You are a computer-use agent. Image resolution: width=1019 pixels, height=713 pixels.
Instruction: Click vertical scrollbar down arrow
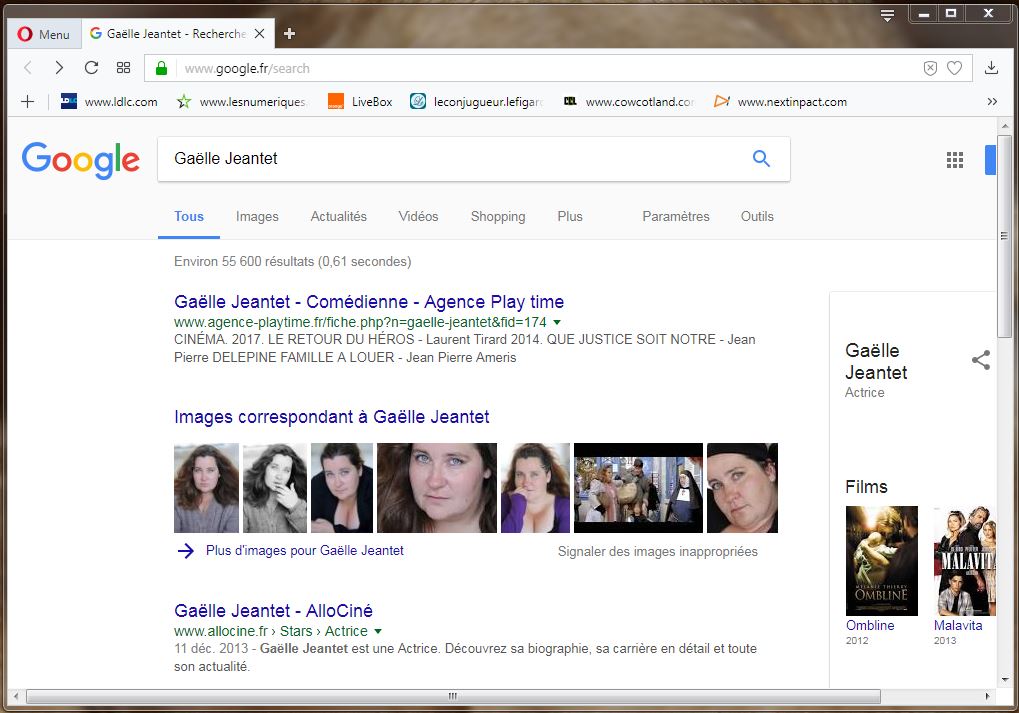[x=1005, y=680]
